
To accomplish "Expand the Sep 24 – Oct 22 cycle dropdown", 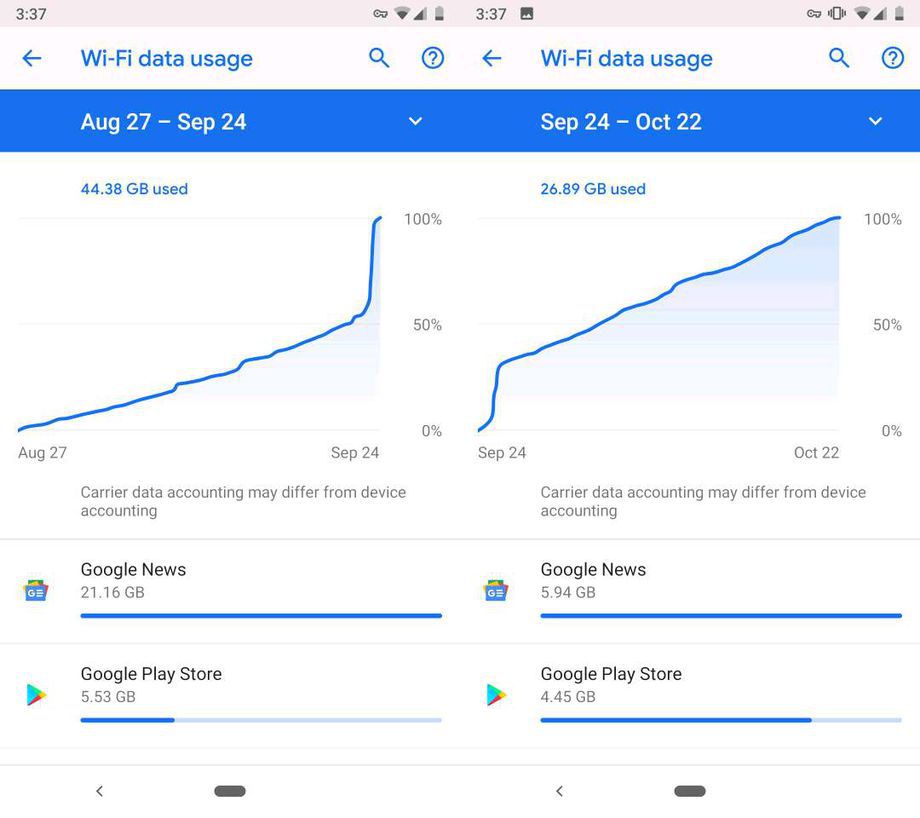I will pyautogui.click(x=690, y=121).
